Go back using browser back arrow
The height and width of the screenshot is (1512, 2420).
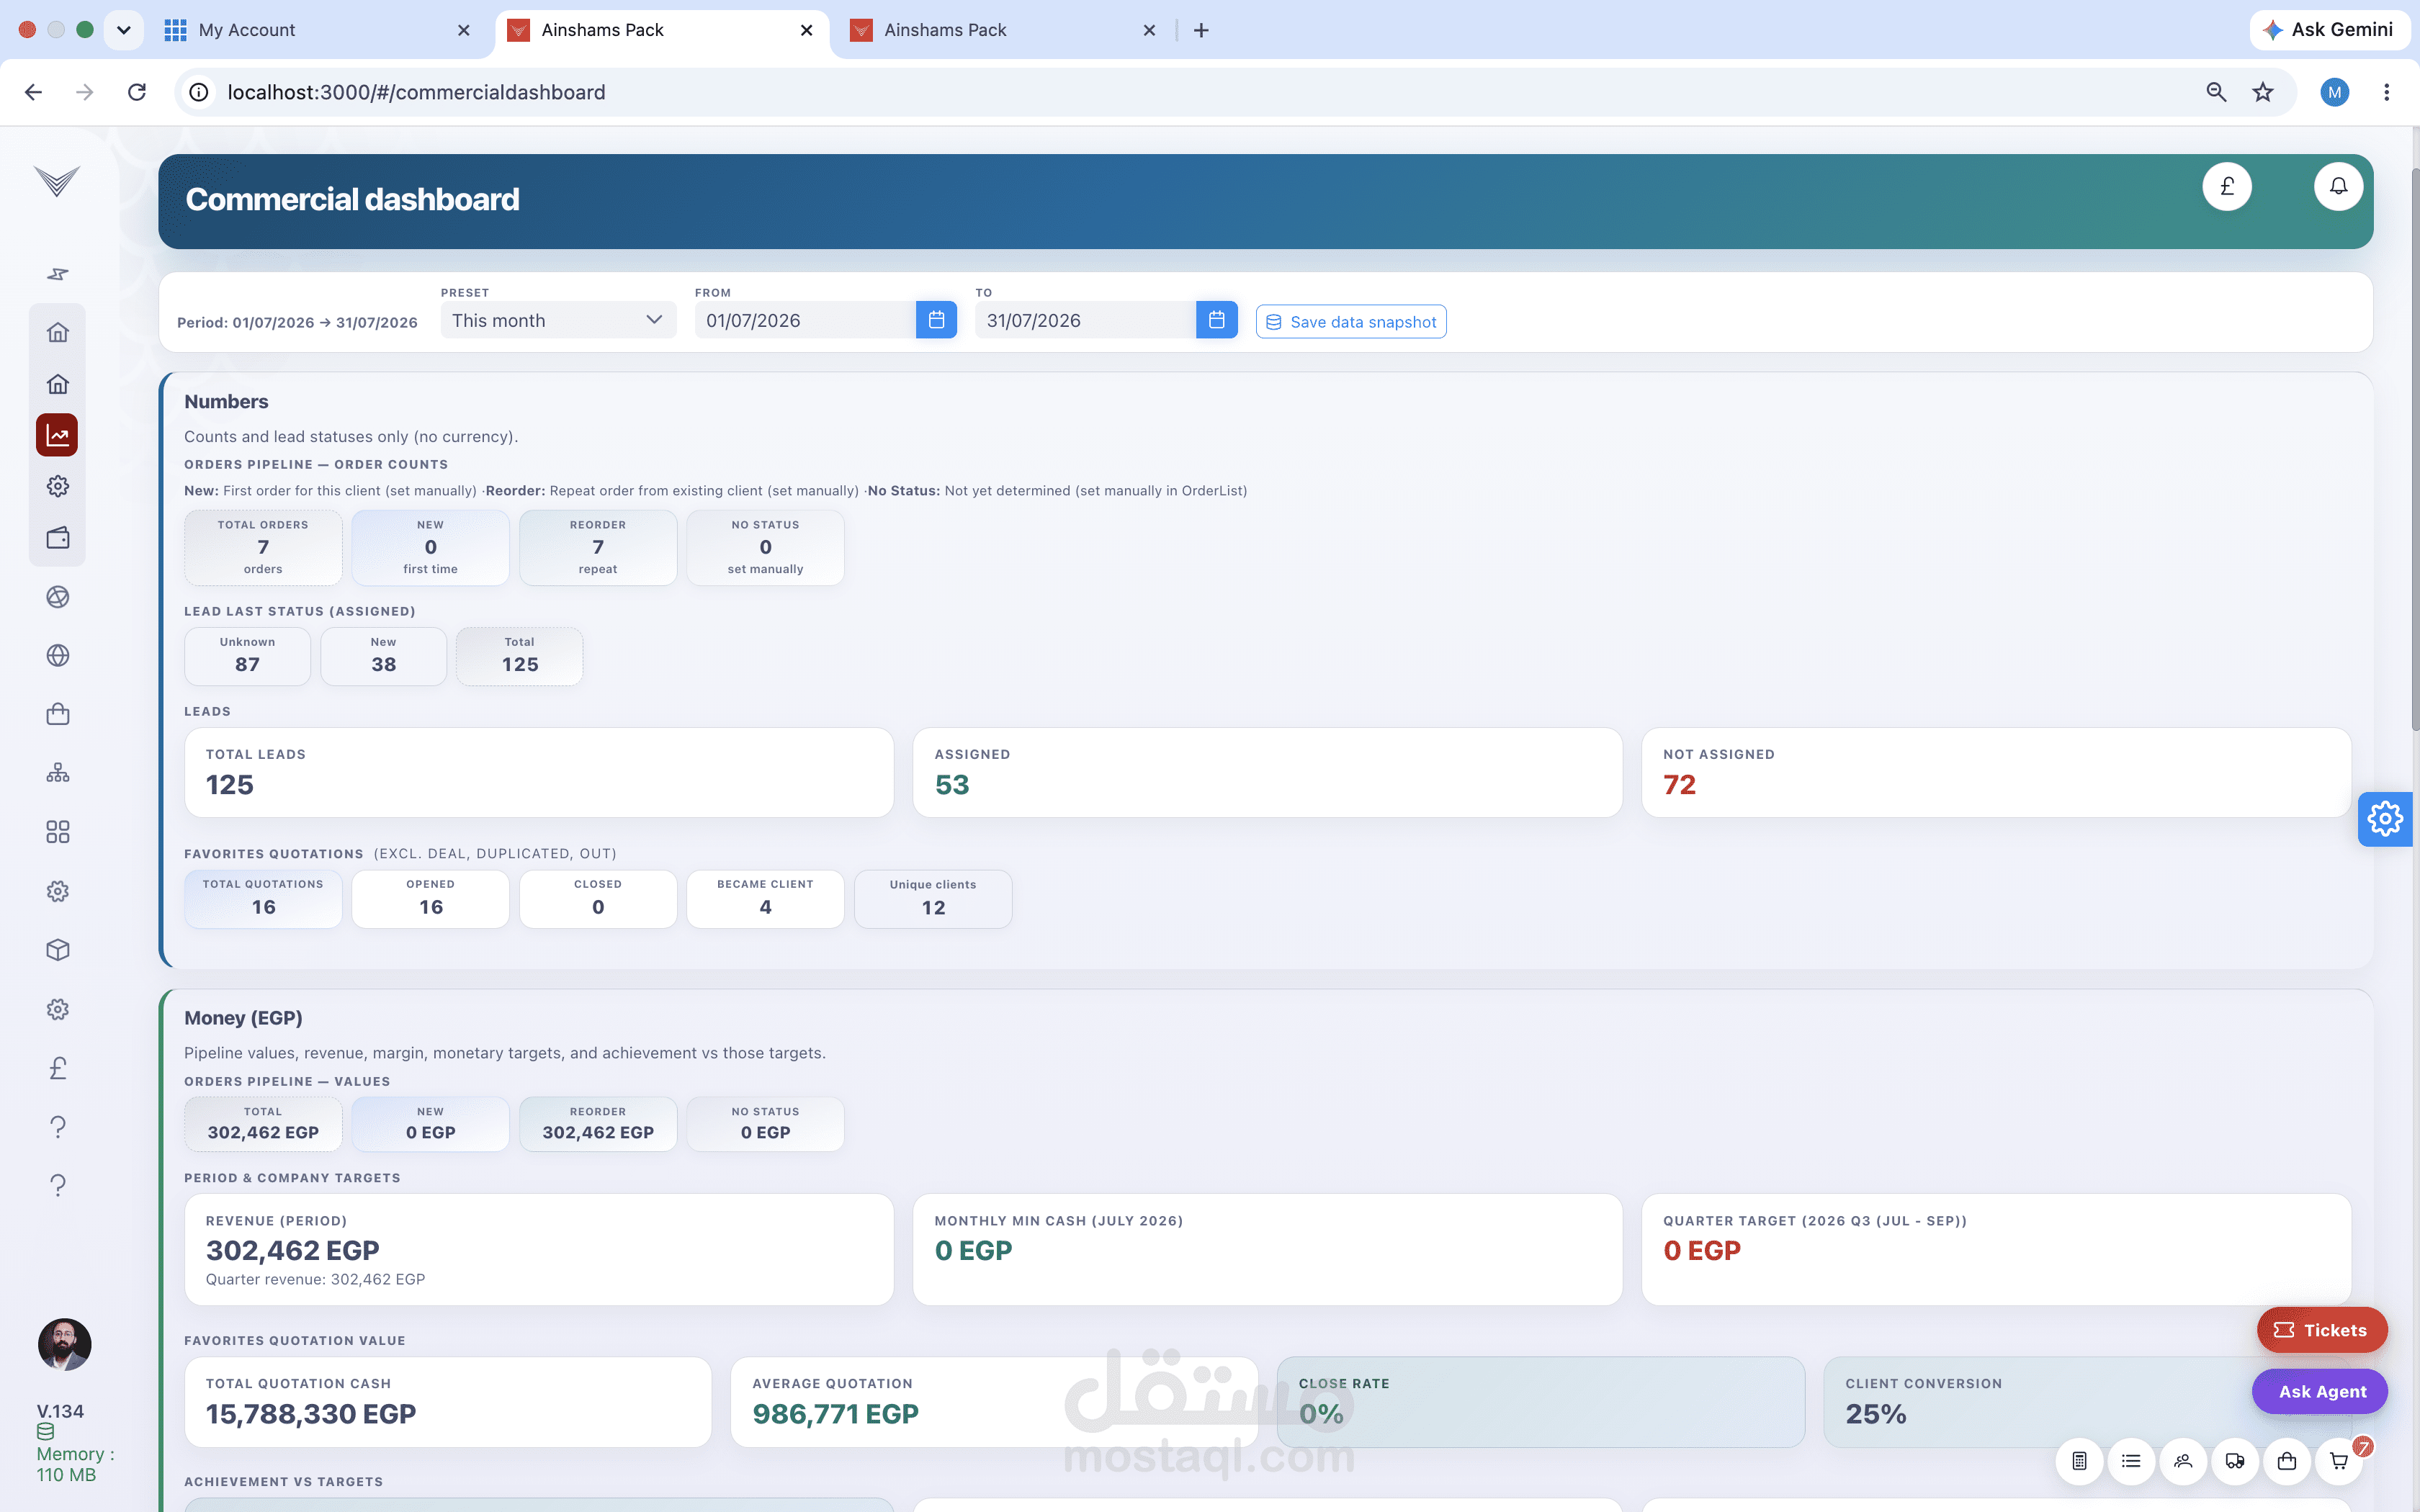coord(33,92)
